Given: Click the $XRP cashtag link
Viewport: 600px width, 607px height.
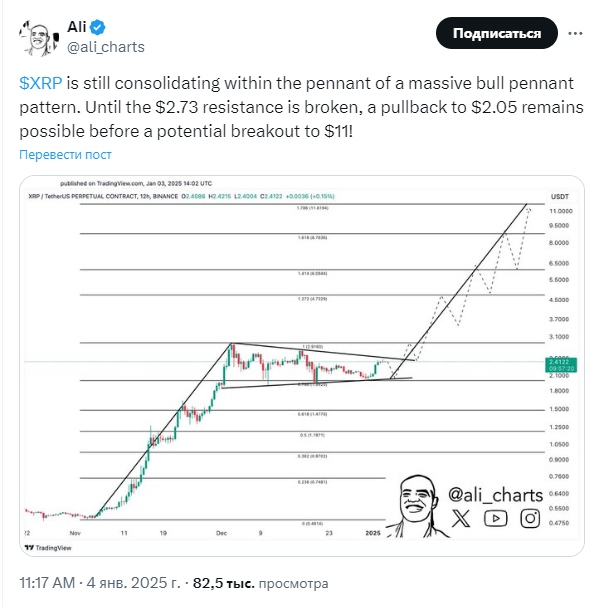Looking at the screenshot, I should click(41, 83).
